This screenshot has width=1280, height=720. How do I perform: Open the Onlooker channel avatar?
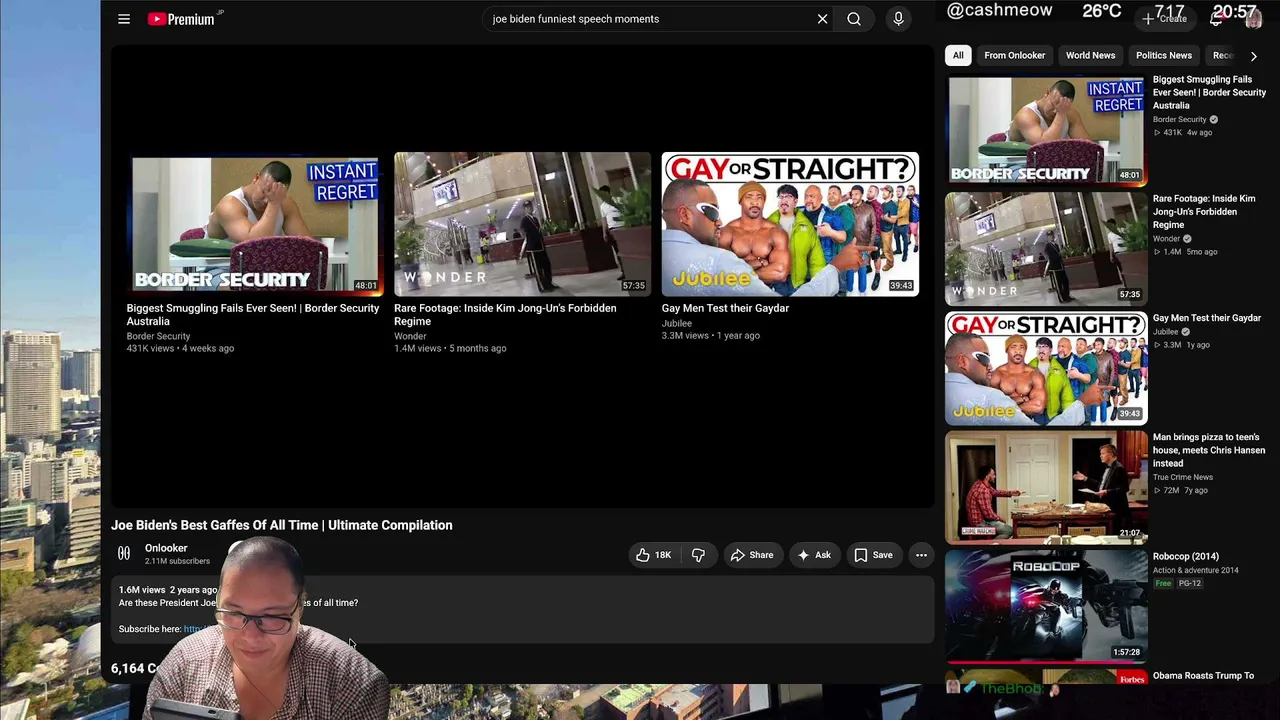tap(124, 553)
